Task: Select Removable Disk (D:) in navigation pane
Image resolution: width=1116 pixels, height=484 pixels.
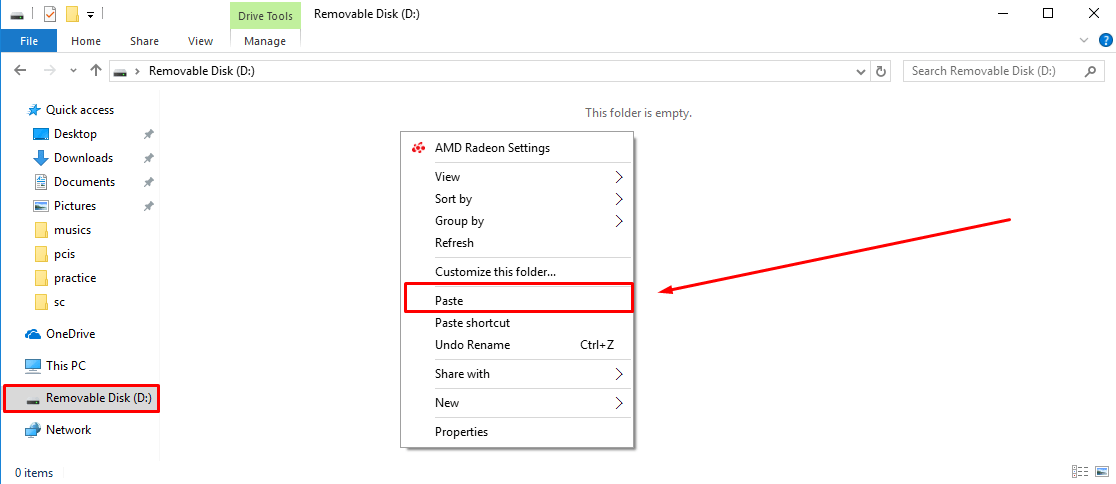Action: (98, 398)
